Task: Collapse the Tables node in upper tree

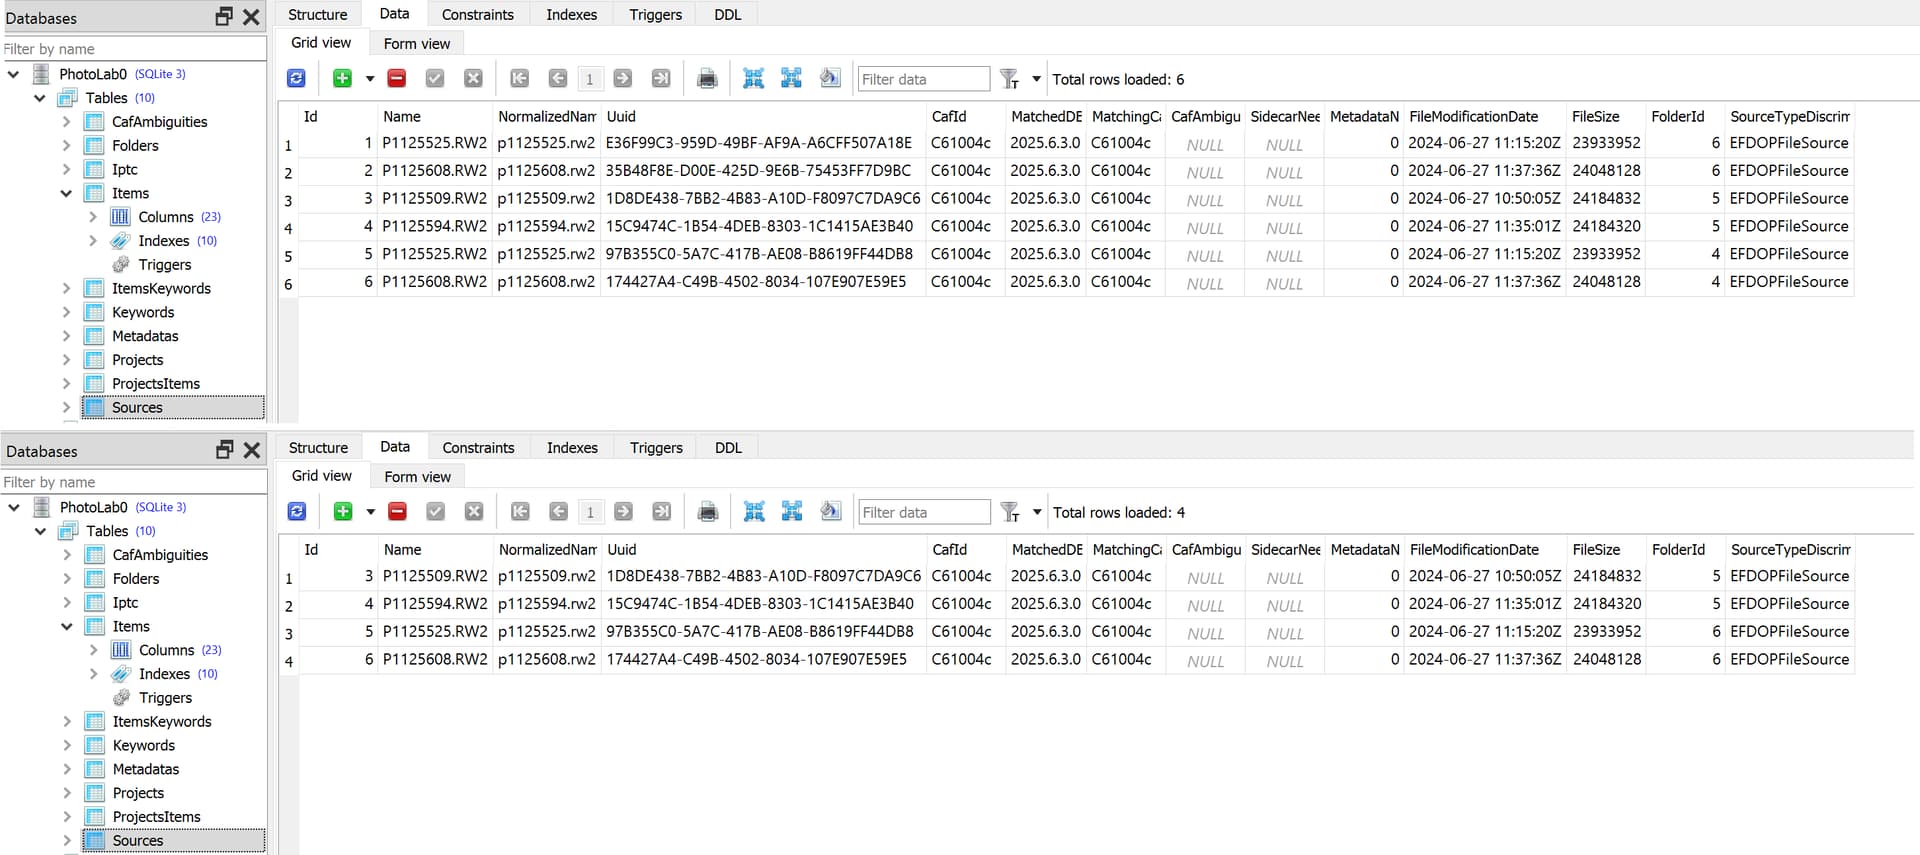Action: (40, 98)
